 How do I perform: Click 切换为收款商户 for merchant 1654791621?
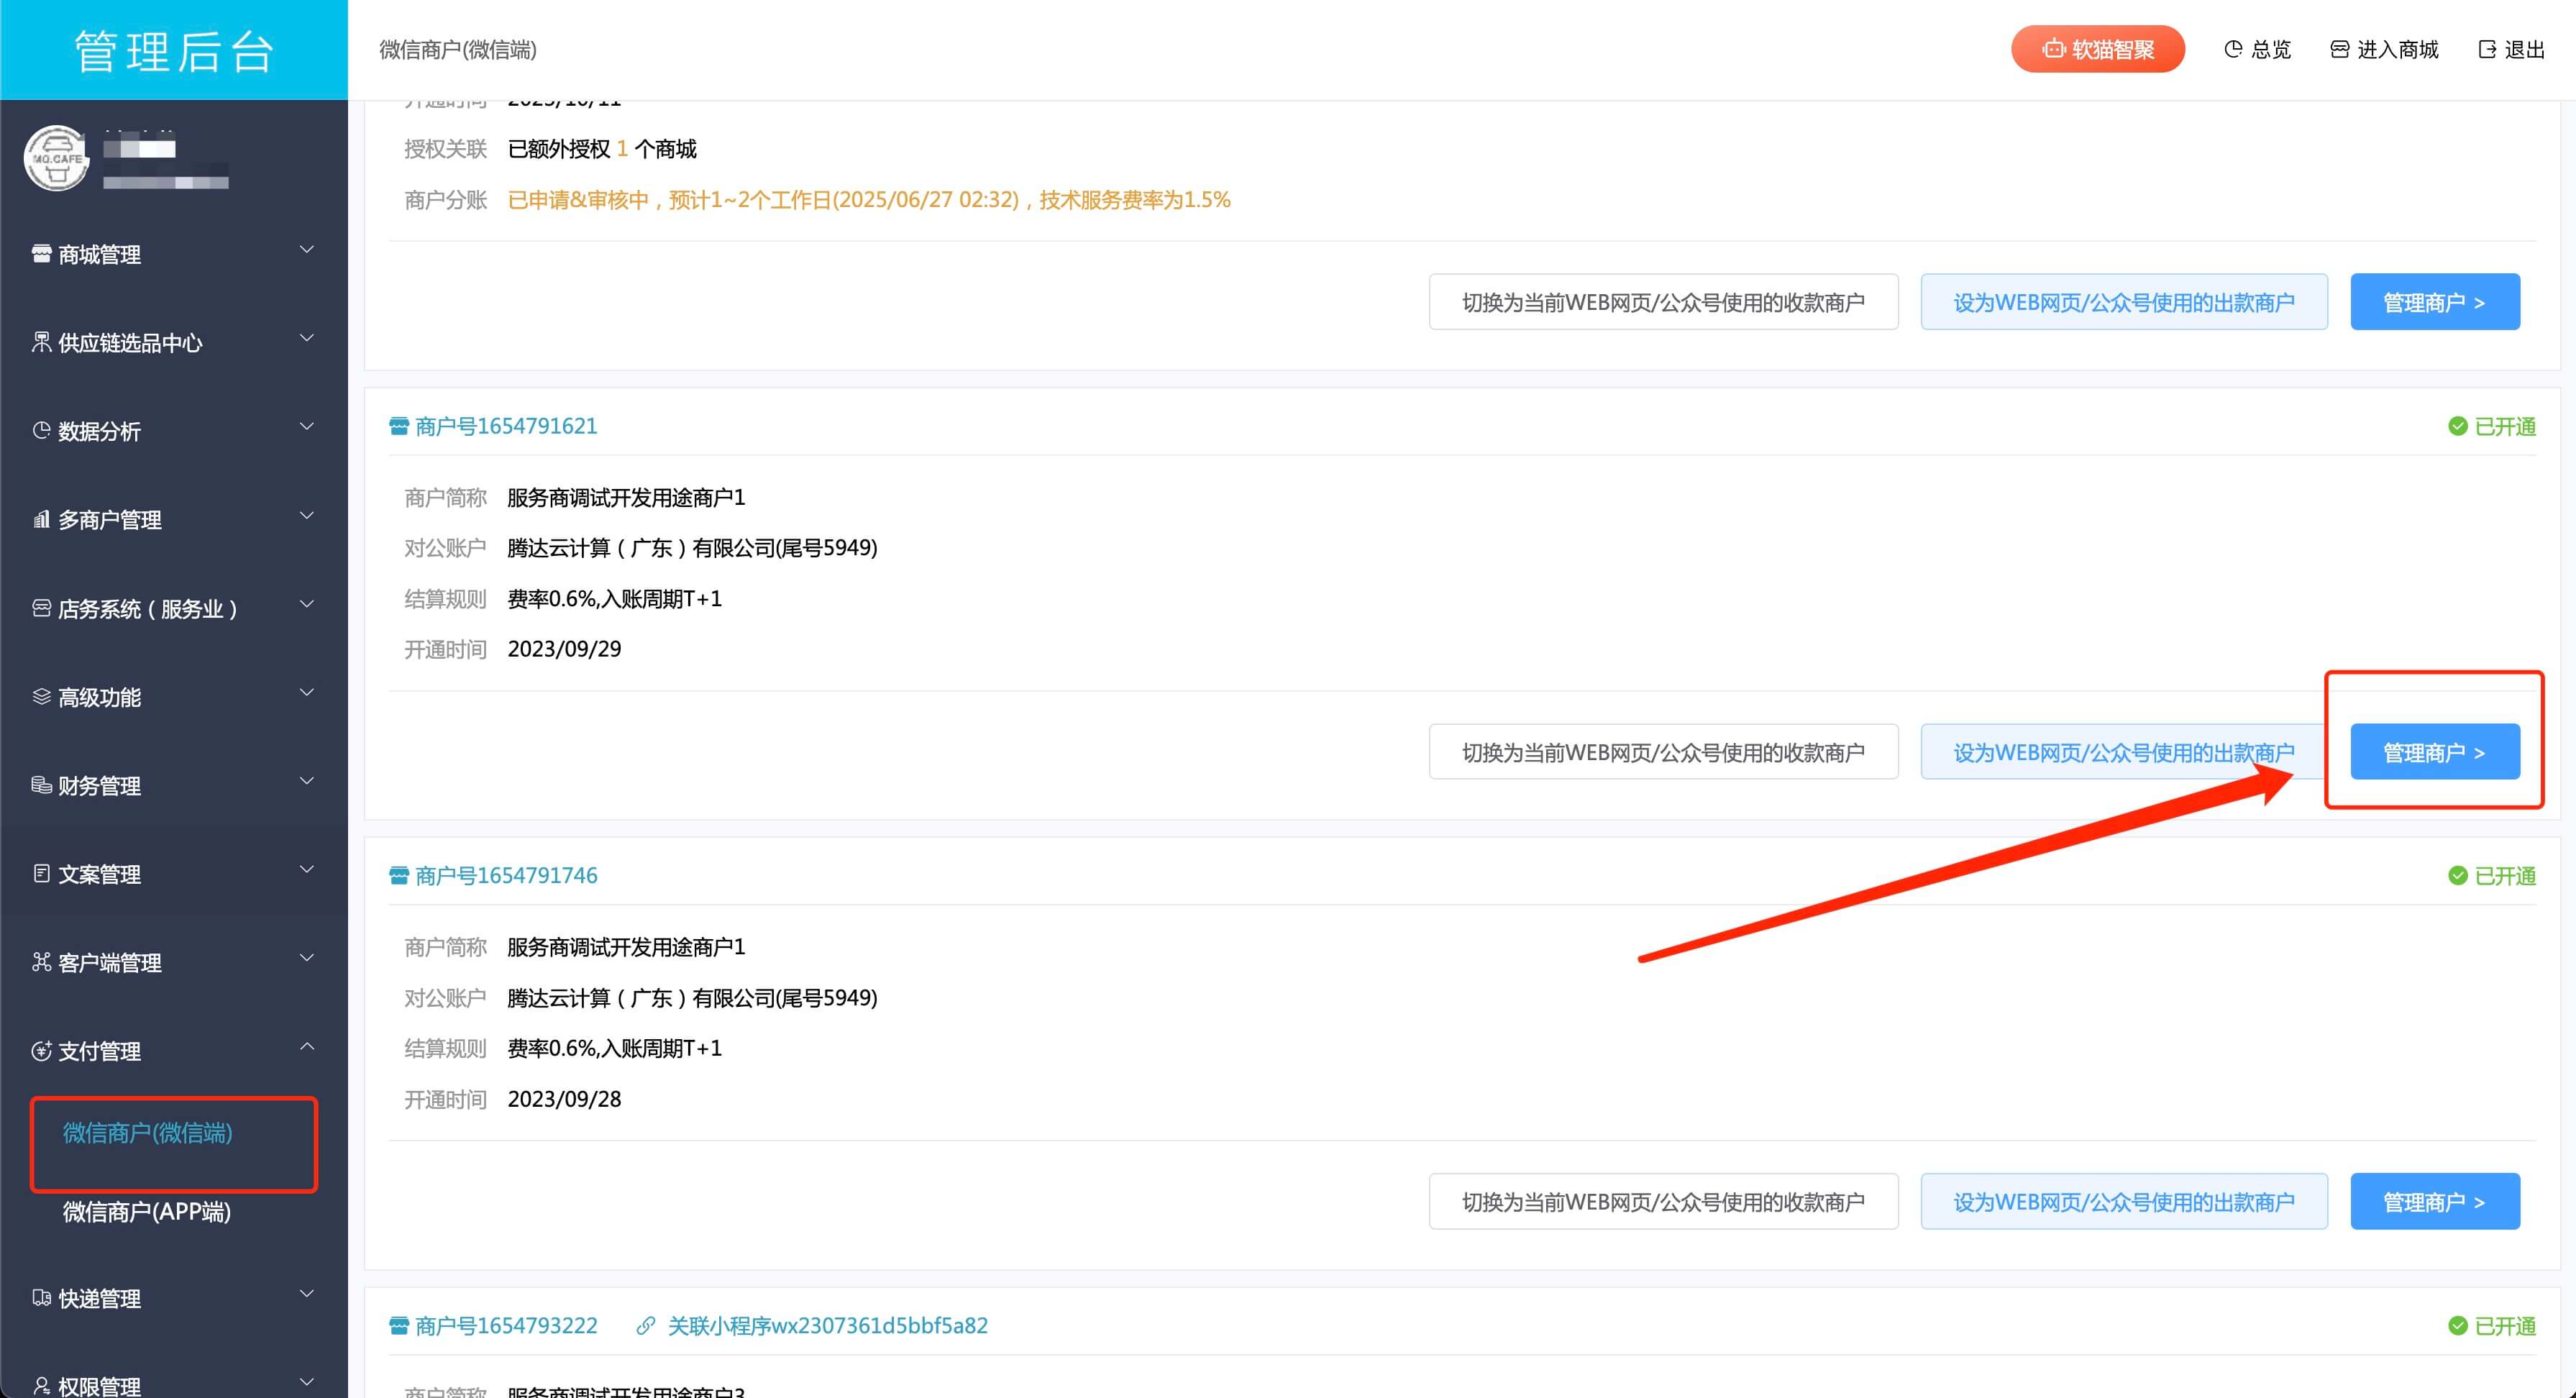tap(1664, 752)
